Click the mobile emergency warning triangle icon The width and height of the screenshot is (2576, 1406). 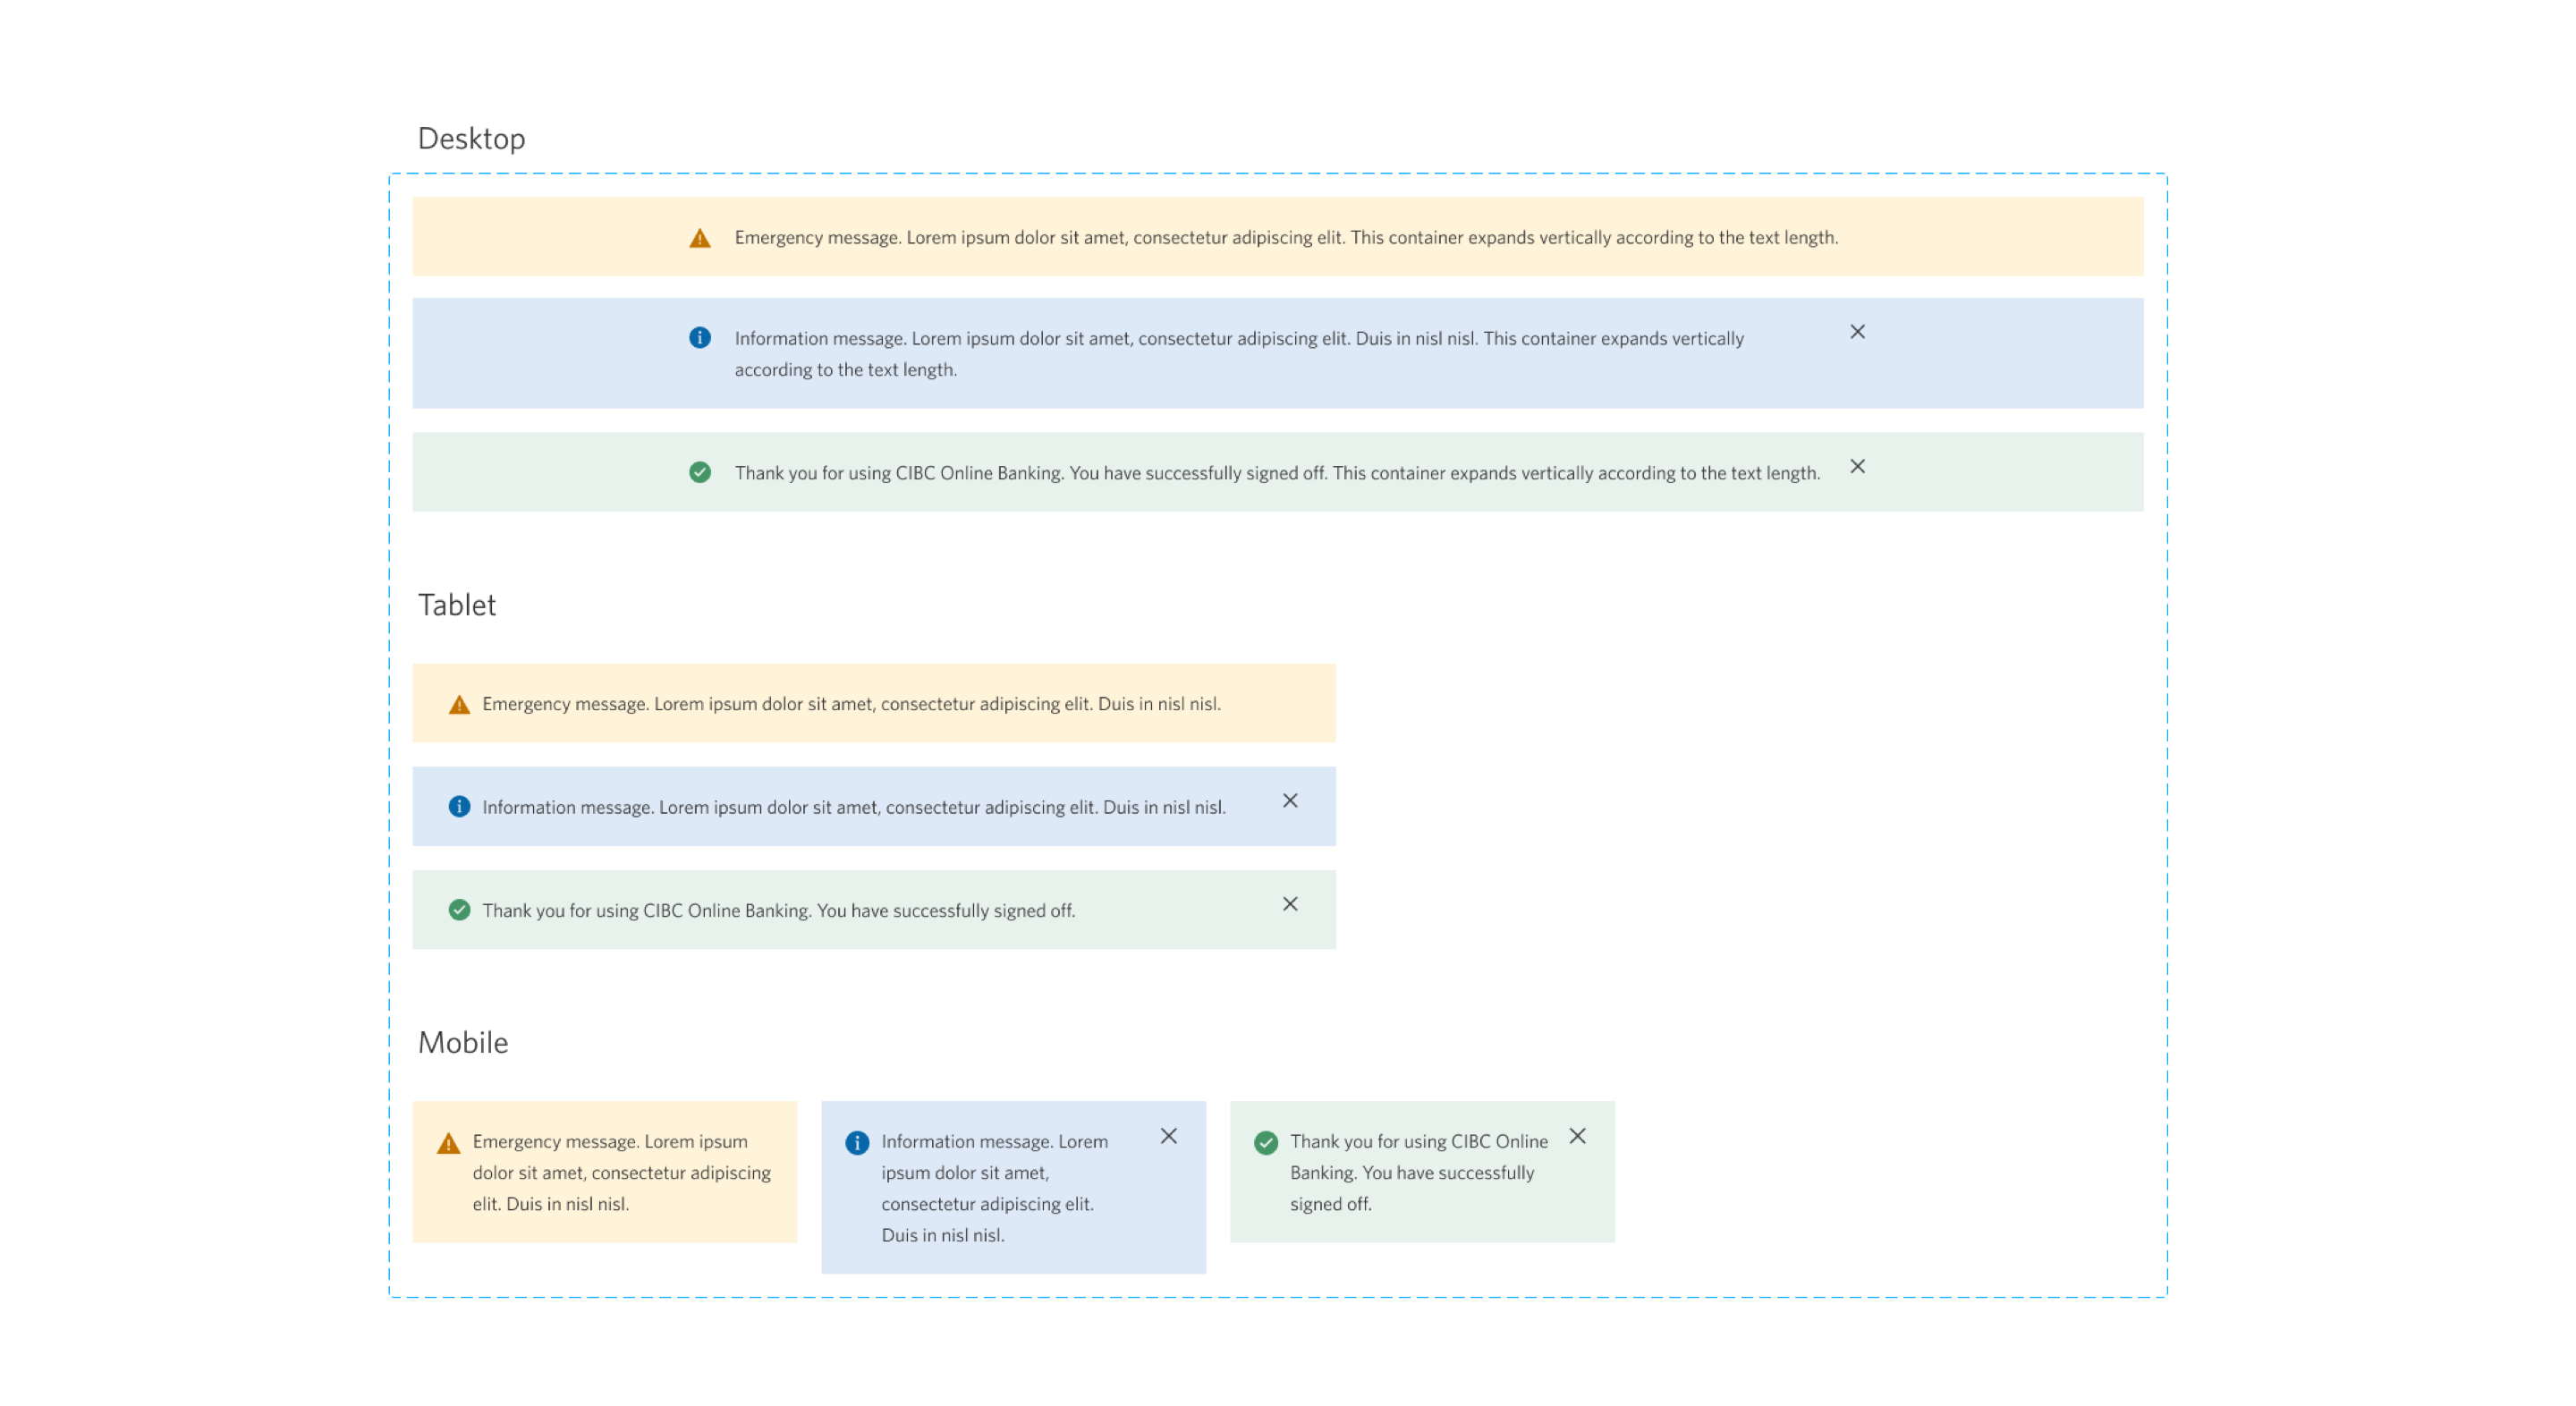point(449,1143)
